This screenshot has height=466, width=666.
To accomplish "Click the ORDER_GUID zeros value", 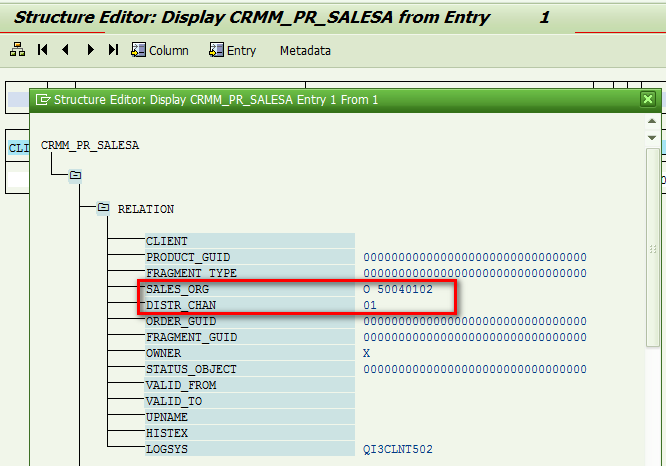I will 474,321.
